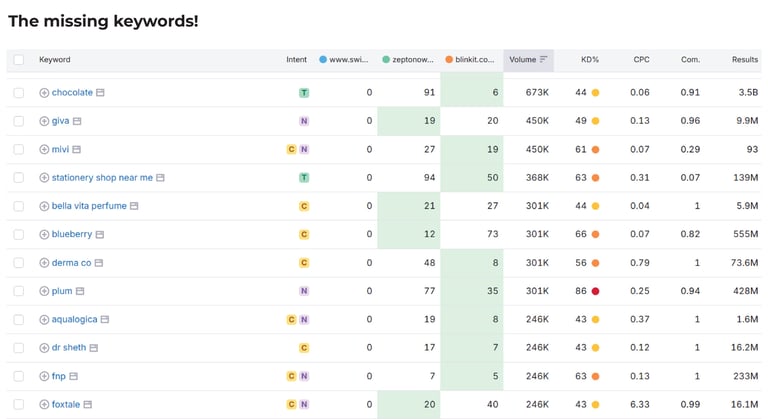The width and height of the screenshot is (768, 419).
Task: Select the checkbox for the plum row
Action: pos(19,291)
